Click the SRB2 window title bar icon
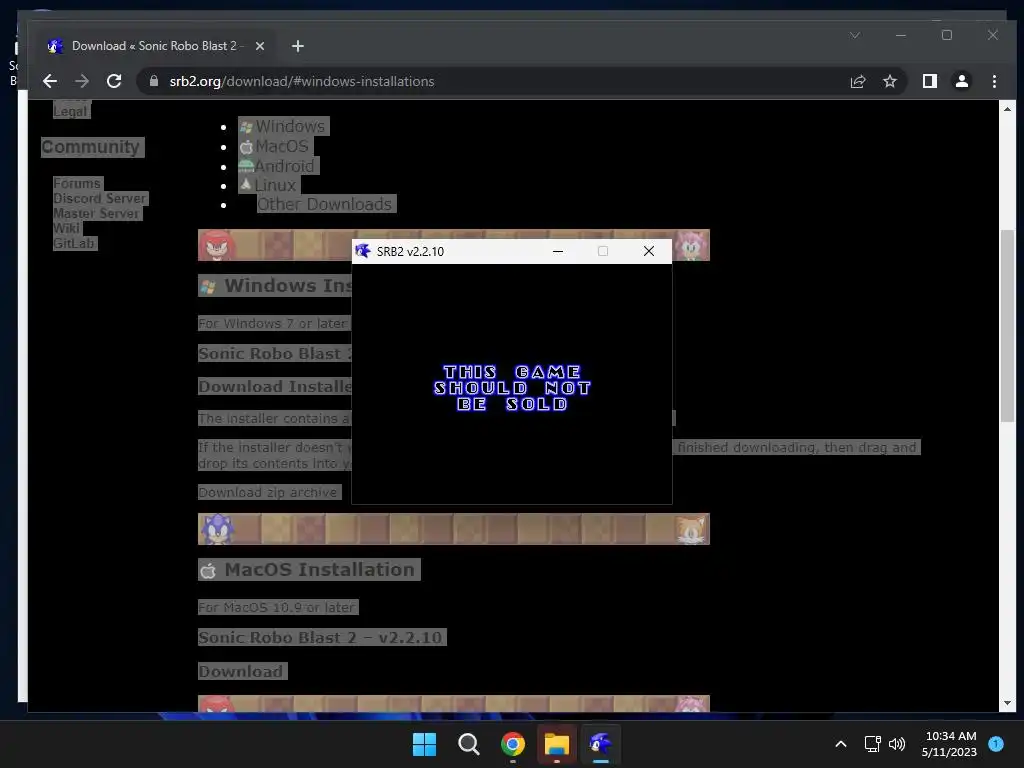Screen dimensions: 1024x768 [x=363, y=251]
